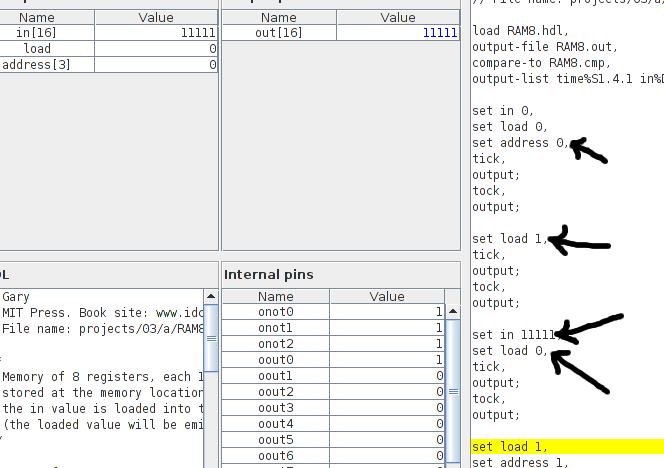
Task: Click the in[16] value cell showing 11111
Action: 156,33
